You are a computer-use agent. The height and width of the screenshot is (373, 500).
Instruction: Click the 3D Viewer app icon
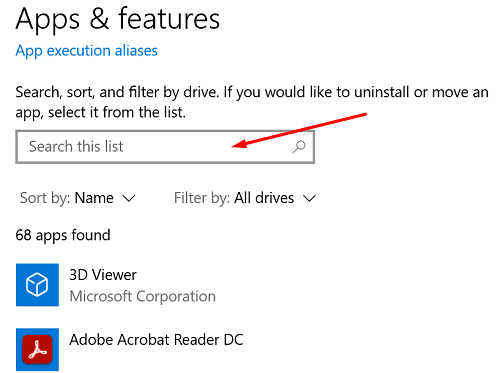tap(37, 285)
